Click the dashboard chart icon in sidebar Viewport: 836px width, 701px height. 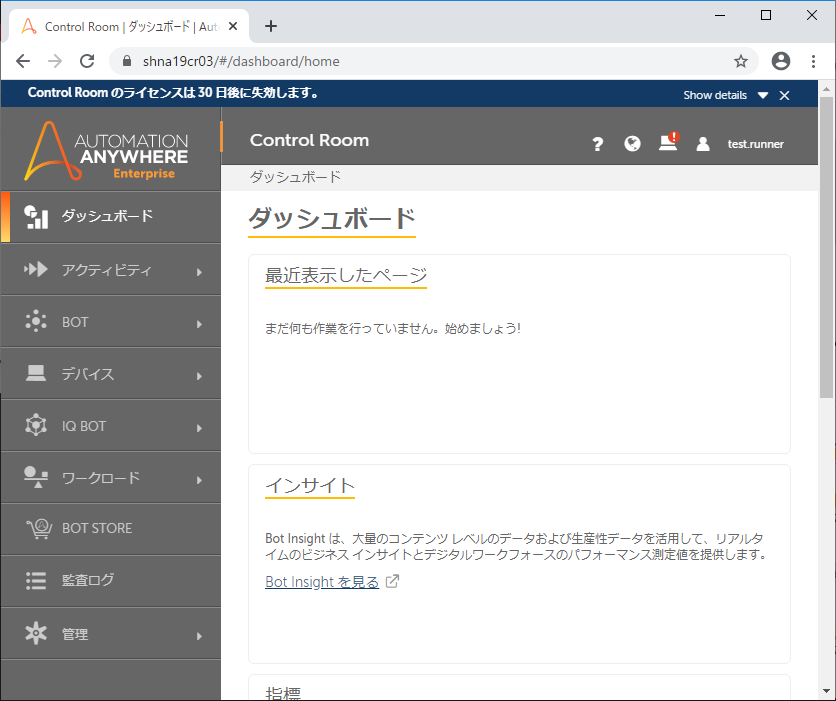(x=36, y=217)
